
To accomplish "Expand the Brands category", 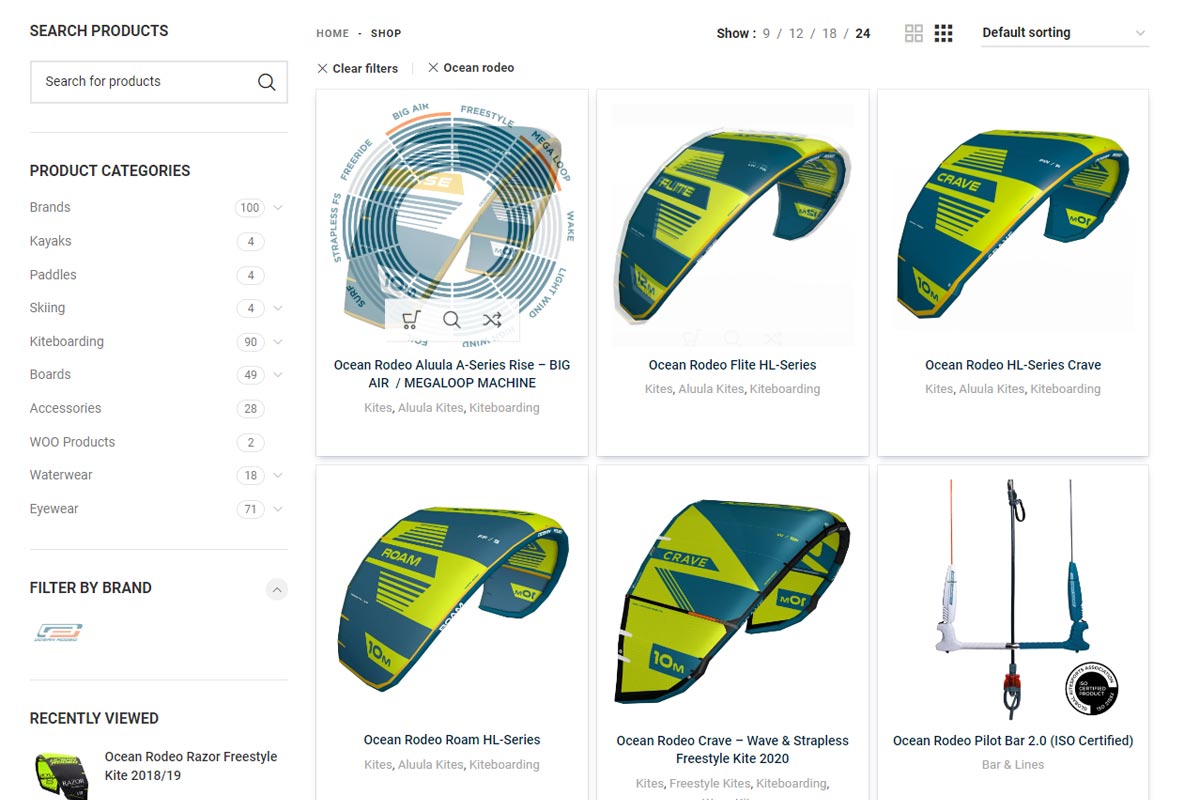I will click(278, 208).
